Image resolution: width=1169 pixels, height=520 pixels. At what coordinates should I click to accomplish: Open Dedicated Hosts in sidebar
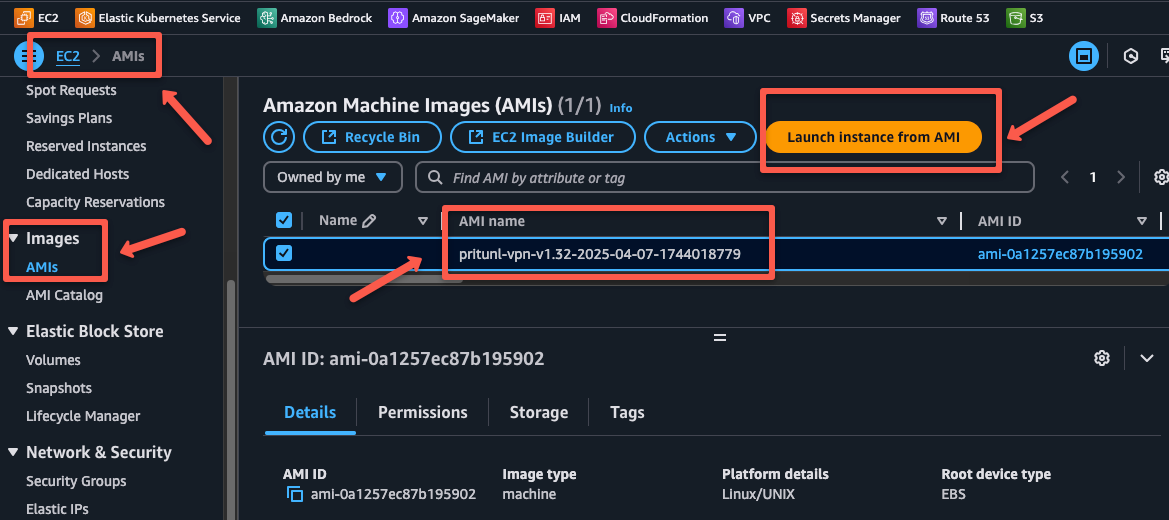78,174
